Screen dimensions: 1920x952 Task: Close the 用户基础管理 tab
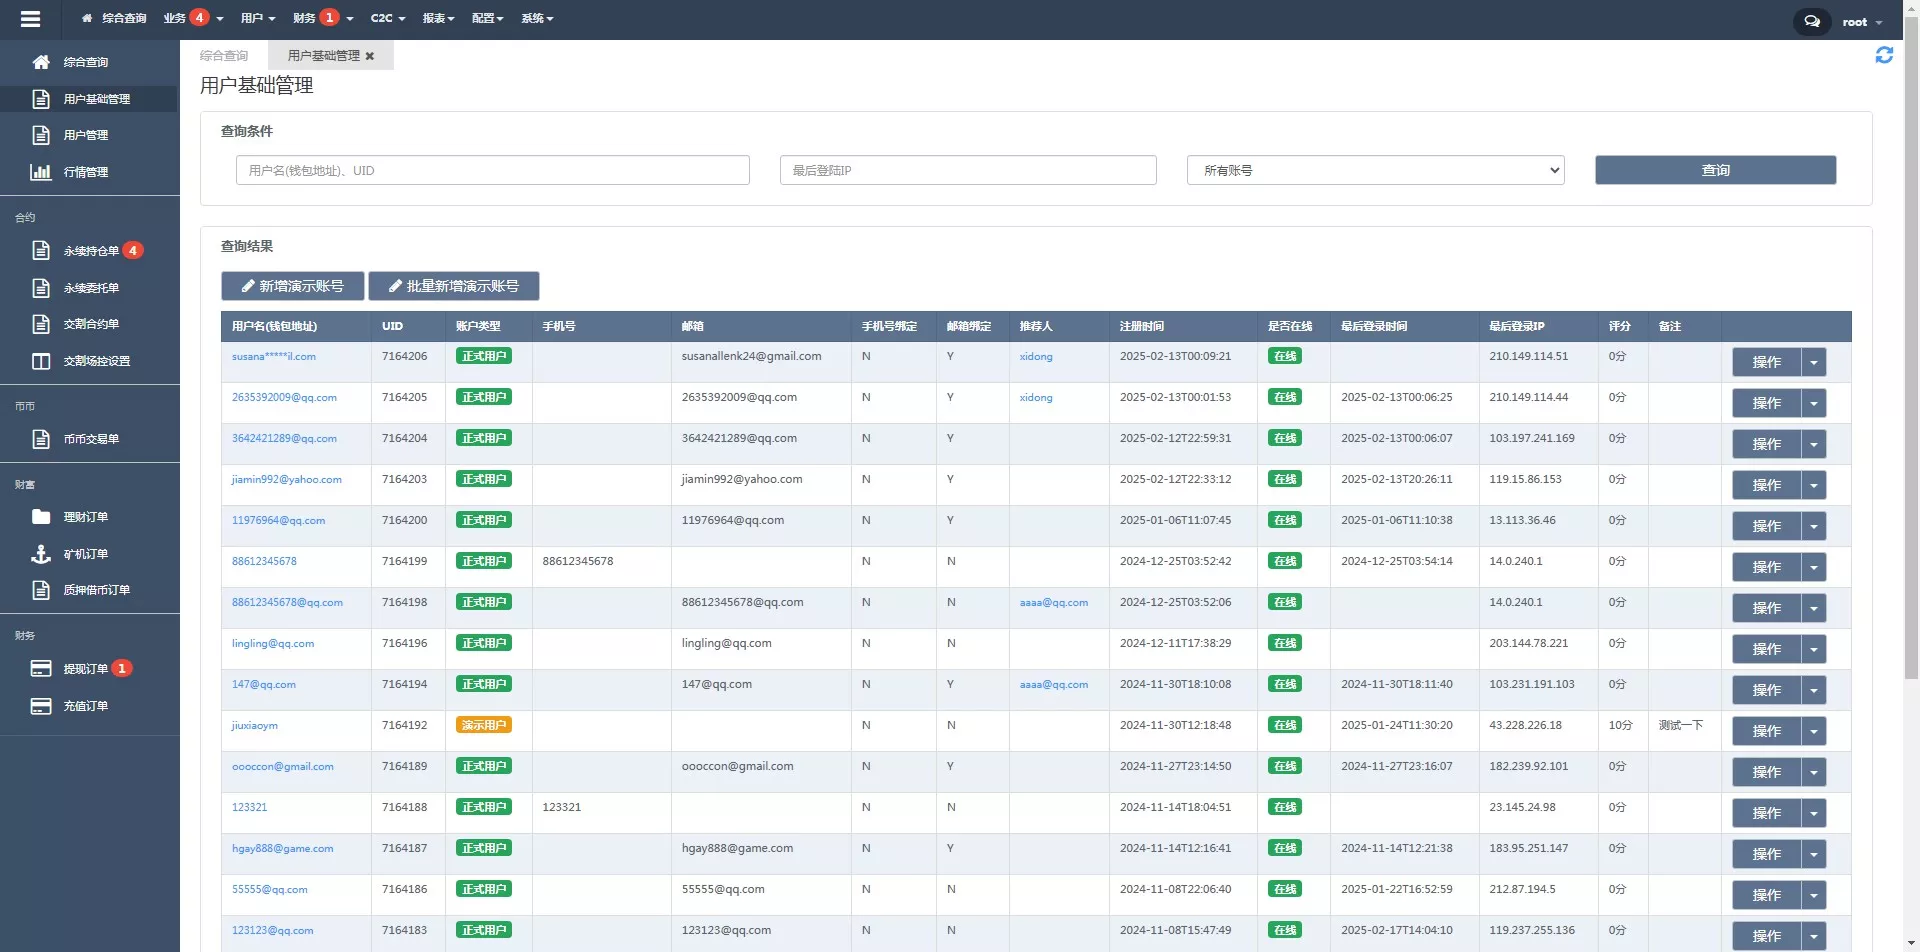pyautogui.click(x=370, y=56)
